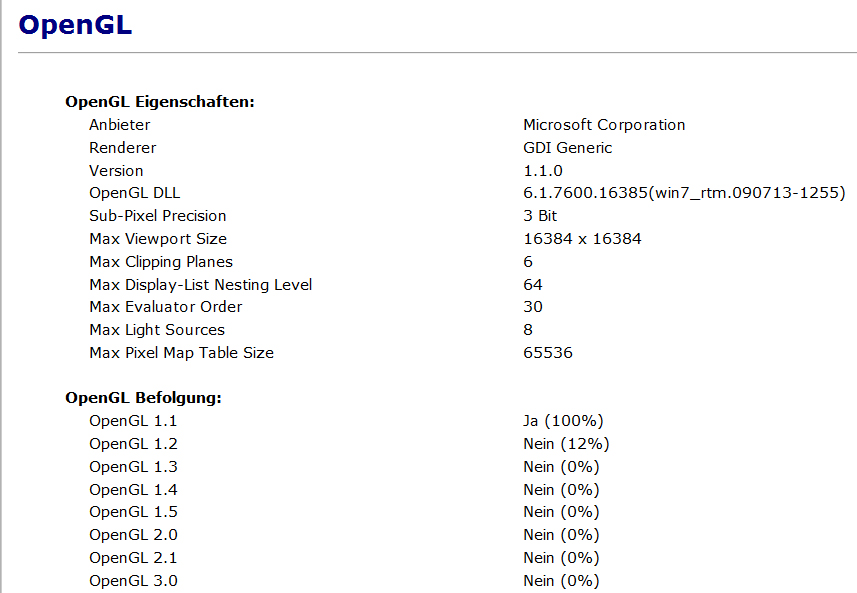Select the 'OpenGL 1.1' row label

133,421
